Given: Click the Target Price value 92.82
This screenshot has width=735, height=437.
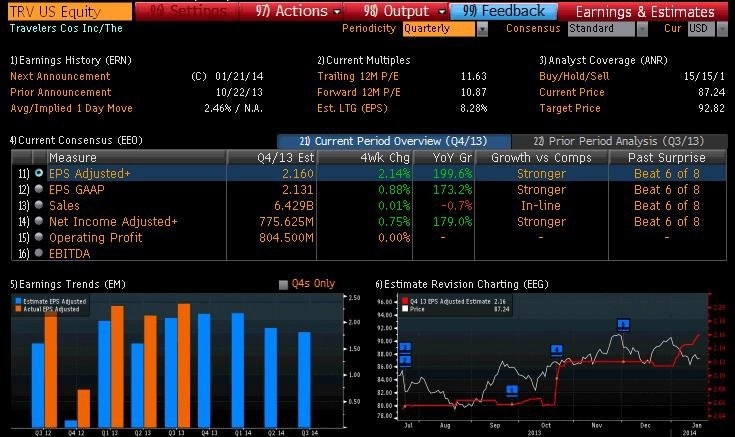Looking at the screenshot, I should coord(712,108).
